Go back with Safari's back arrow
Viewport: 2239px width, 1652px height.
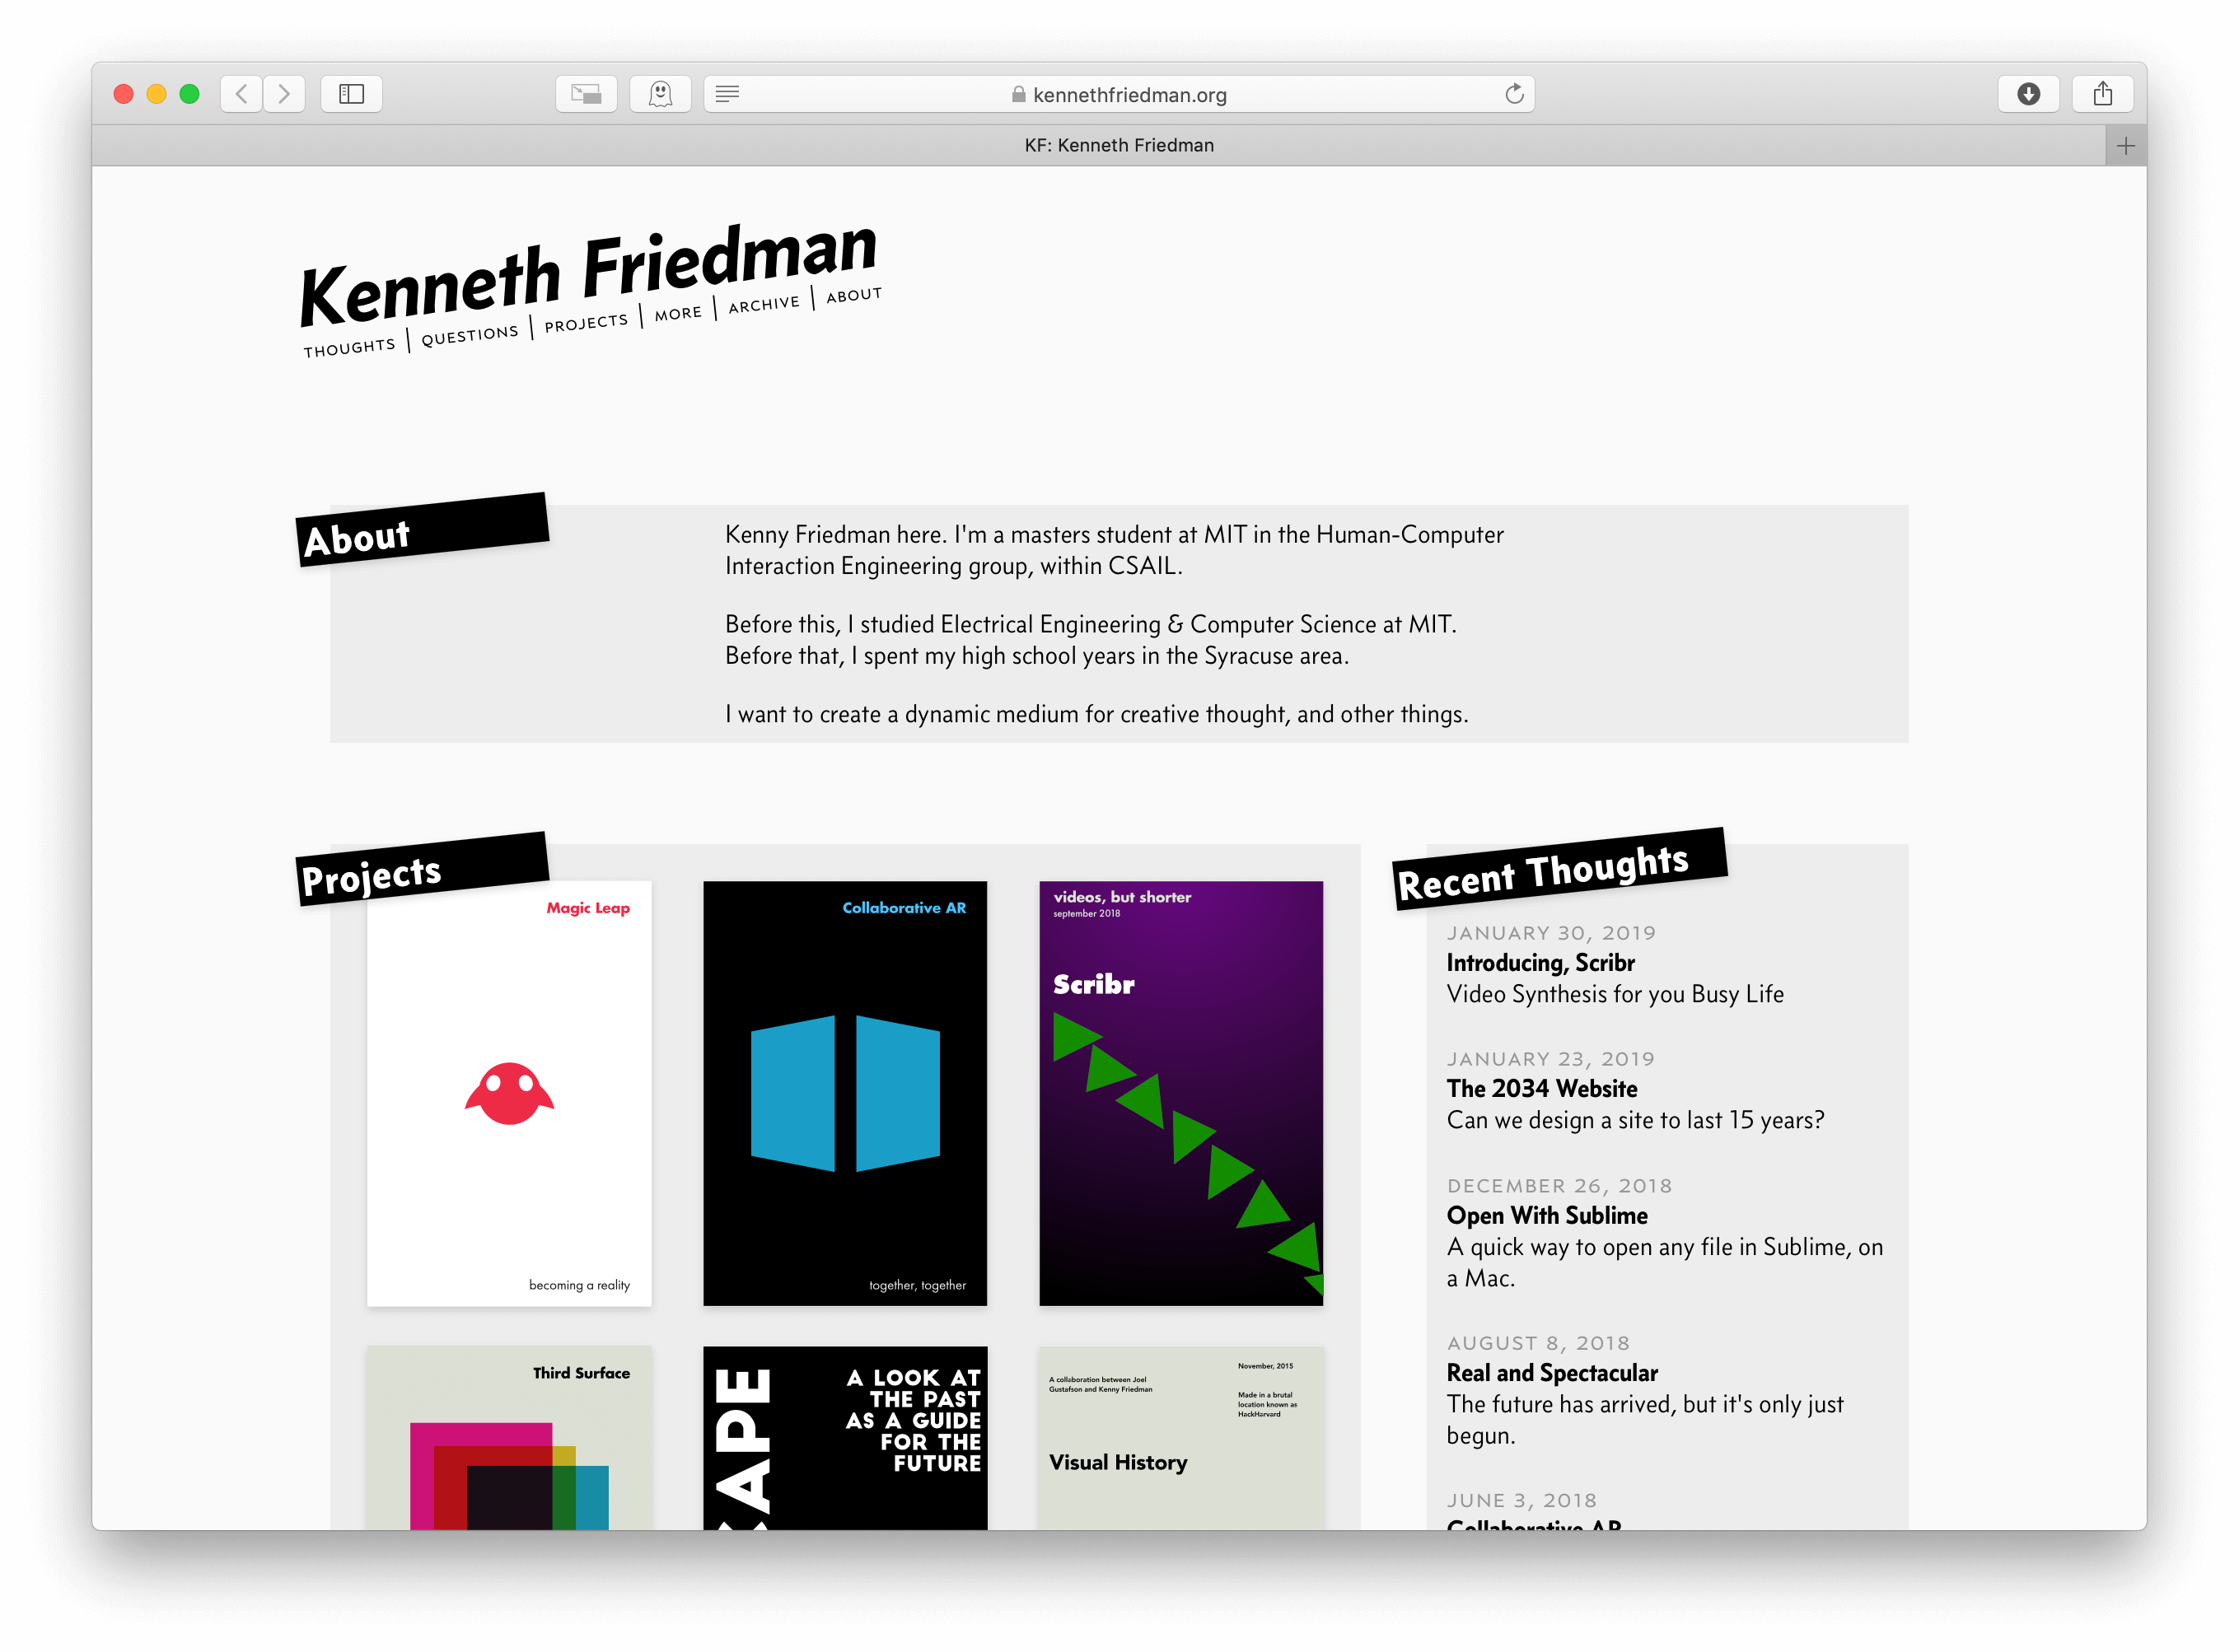241,94
